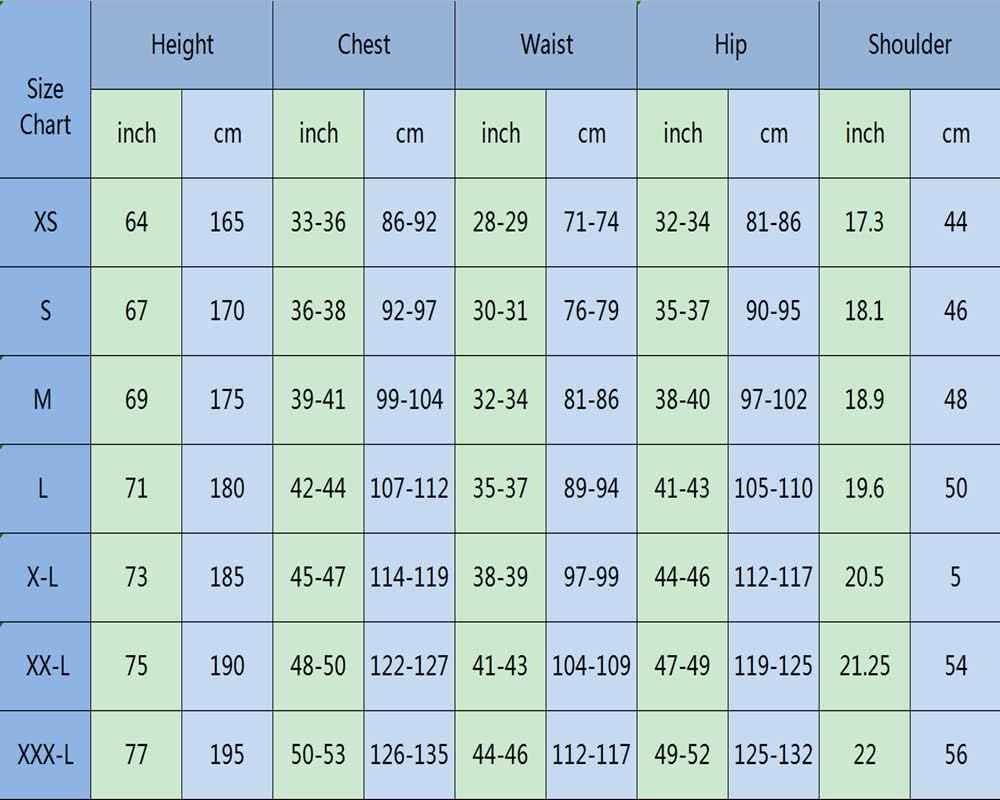Select the 50-53 chest inch cell
This screenshot has height=800, width=1000.
(318, 755)
